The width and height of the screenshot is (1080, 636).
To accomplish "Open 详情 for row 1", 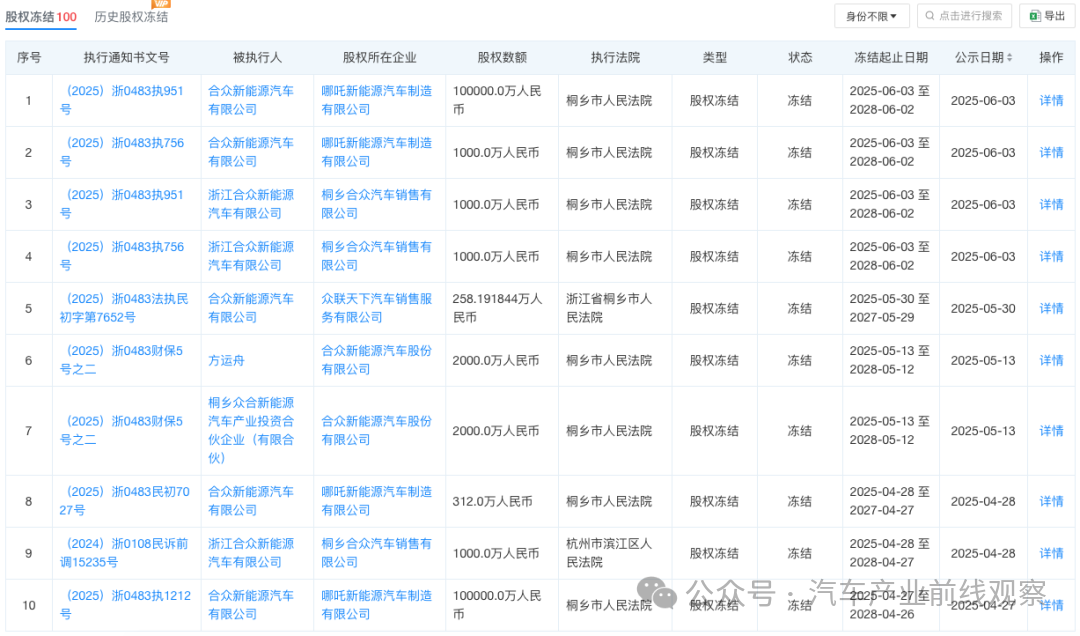I will [x=1051, y=101].
